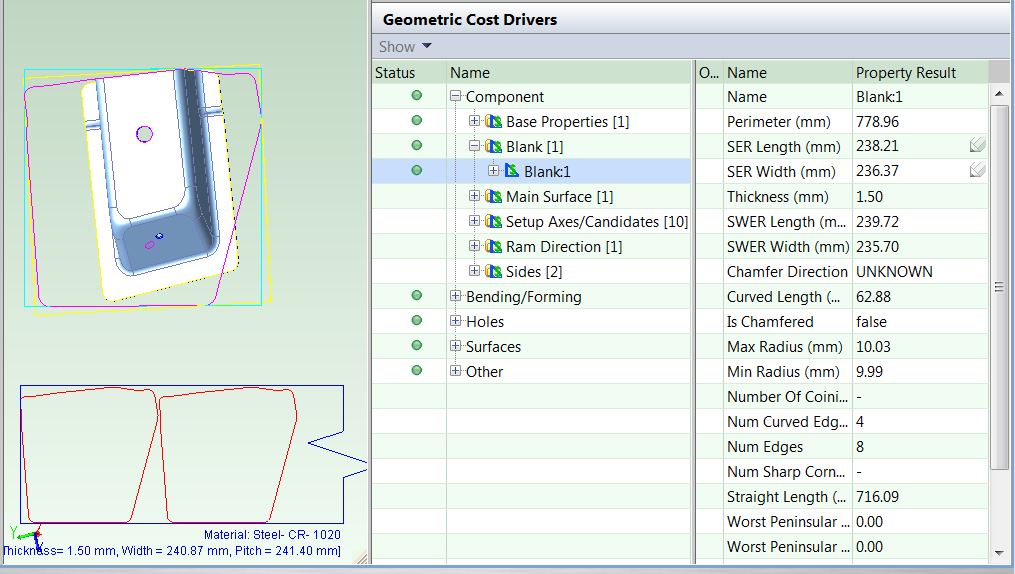
Task: Click the Base Properties node icon
Action: coord(493,122)
